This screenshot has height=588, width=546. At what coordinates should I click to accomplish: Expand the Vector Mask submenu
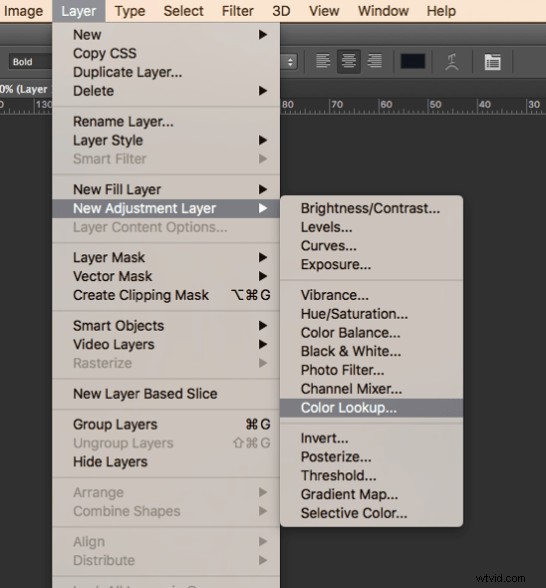pos(166,276)
